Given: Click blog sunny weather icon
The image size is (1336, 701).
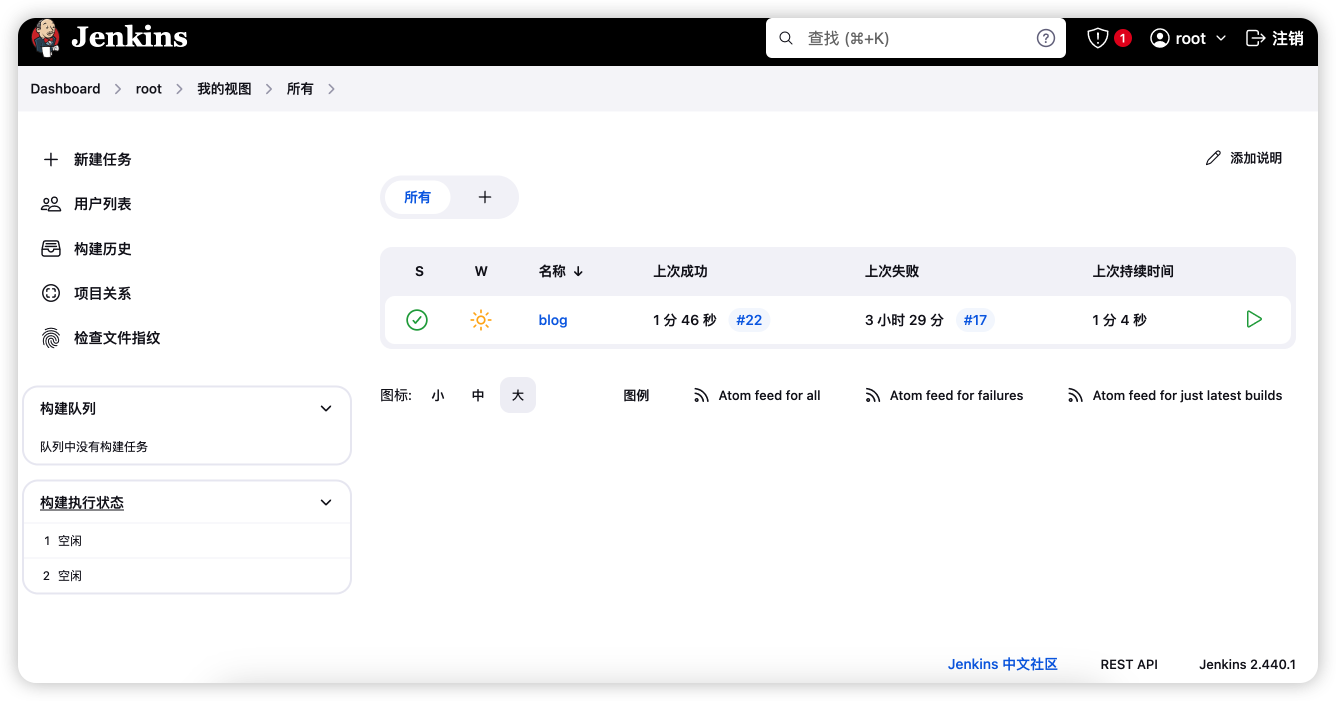Looking at the screenshot, I should point(481,320).
